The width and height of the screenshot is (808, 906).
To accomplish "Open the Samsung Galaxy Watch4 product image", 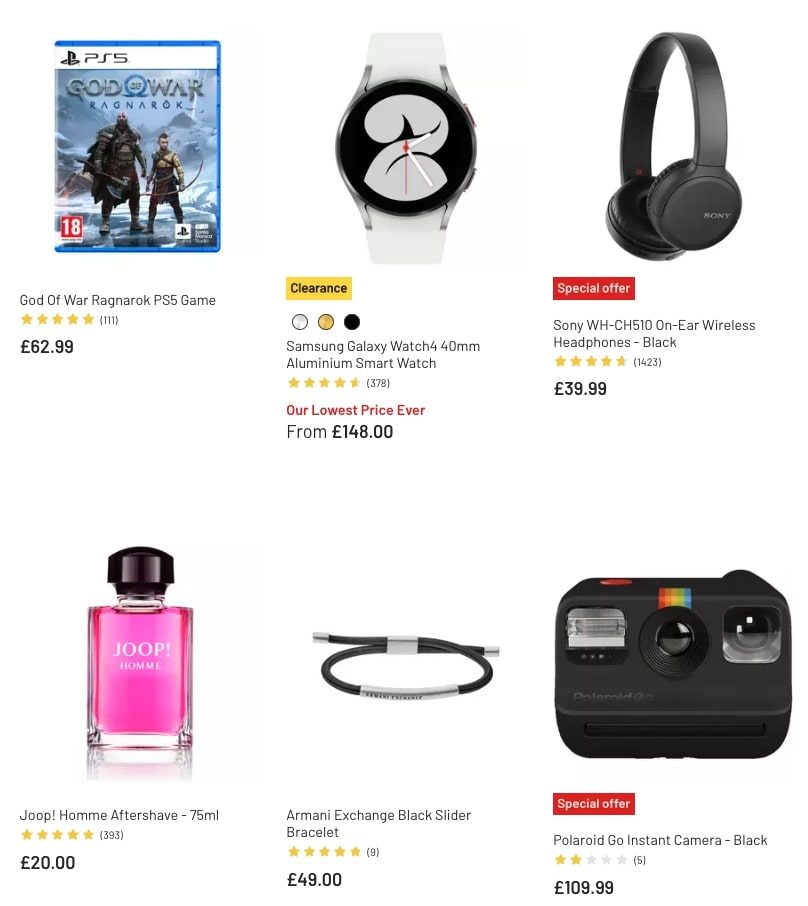I will tap(406, 148).
